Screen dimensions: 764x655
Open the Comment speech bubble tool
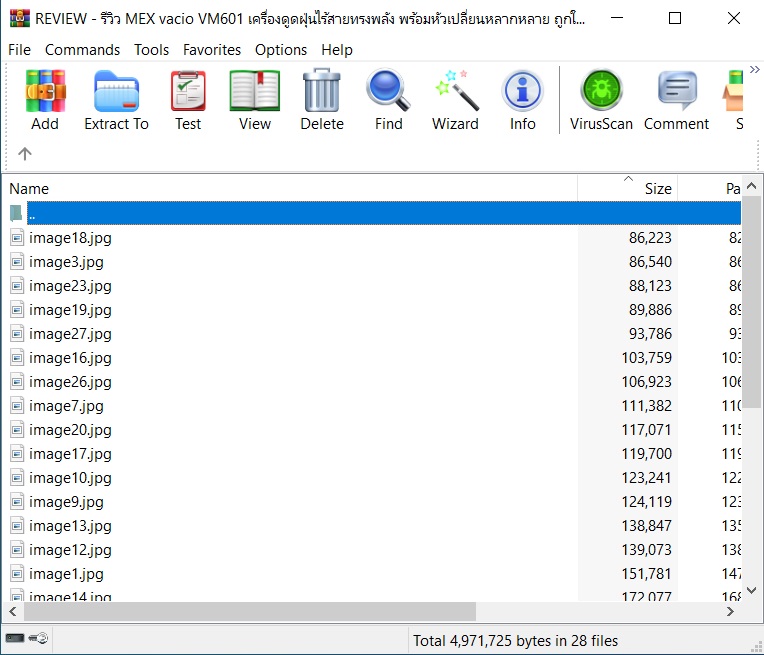coord(676,100)
